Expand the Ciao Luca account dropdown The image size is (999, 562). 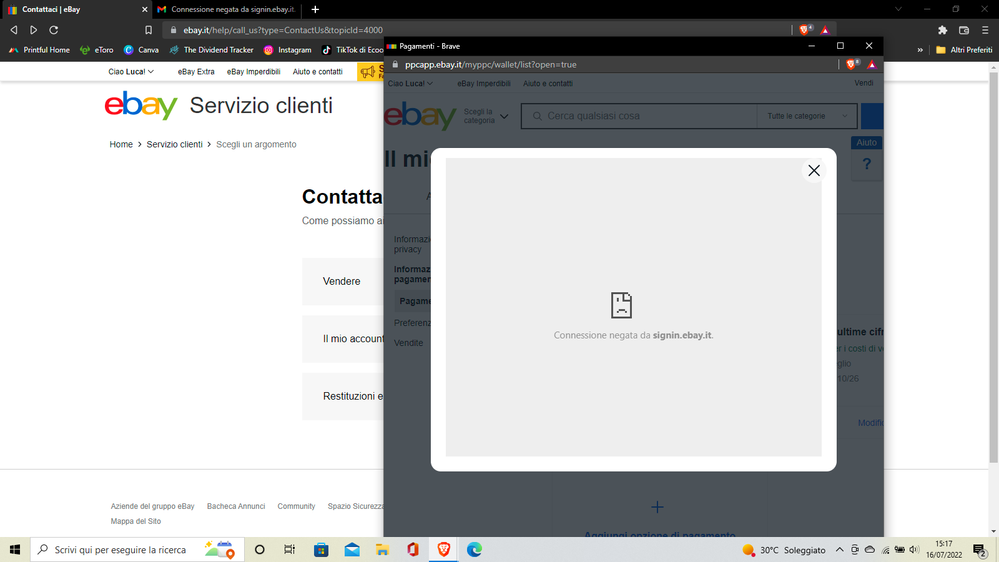pos(131,72)
